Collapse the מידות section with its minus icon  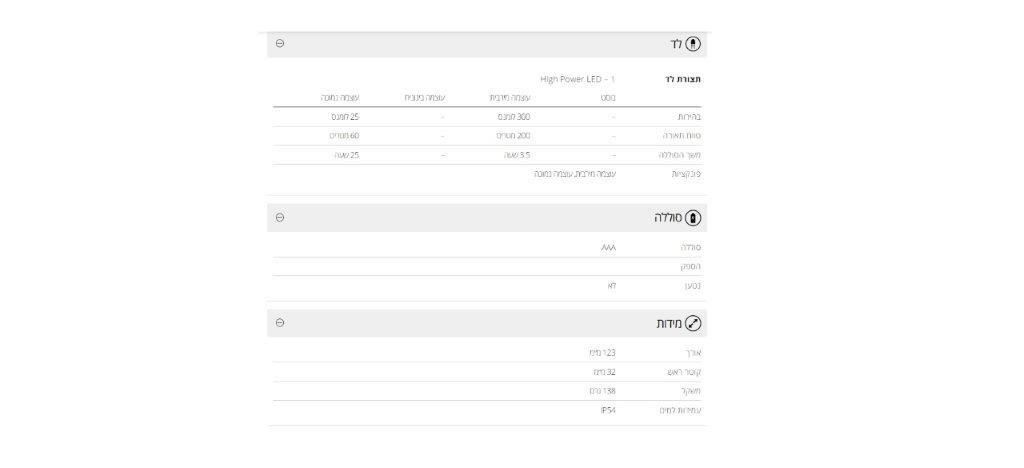(x=280, y=323)
